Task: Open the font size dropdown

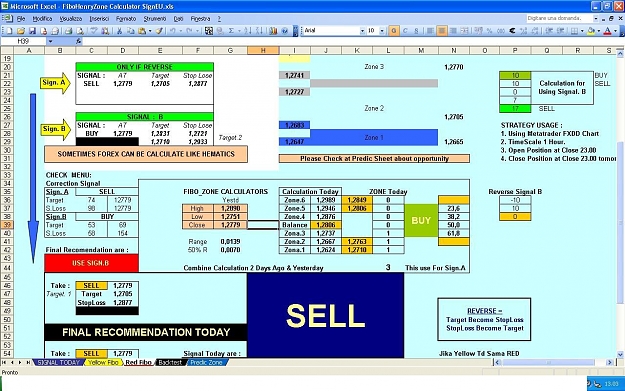Action: (x=382, y=31)
